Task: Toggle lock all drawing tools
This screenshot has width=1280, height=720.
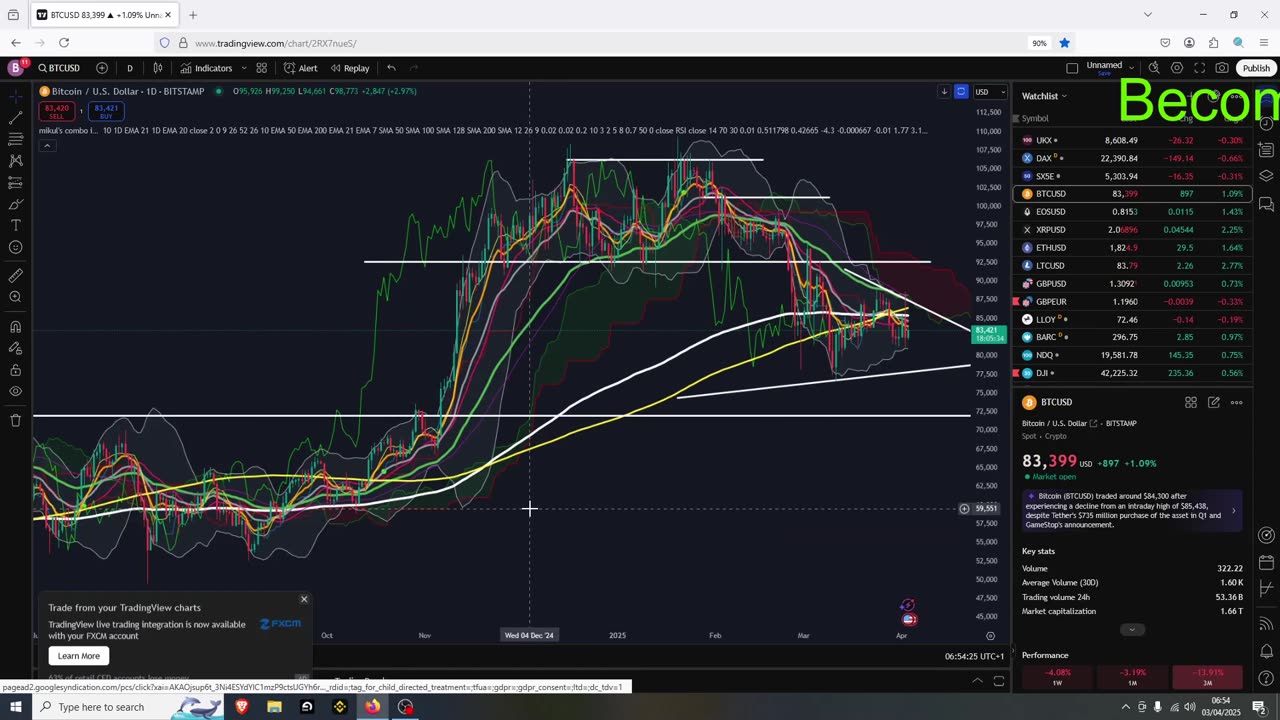Action: [x=15, y=370]
